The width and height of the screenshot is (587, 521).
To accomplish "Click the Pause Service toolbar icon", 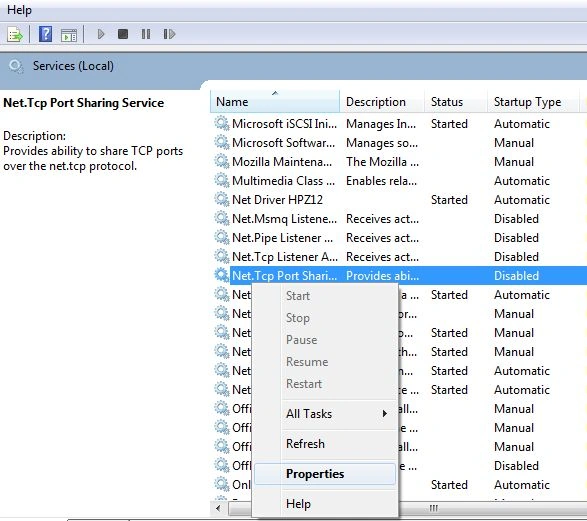I will coord(146,34).
